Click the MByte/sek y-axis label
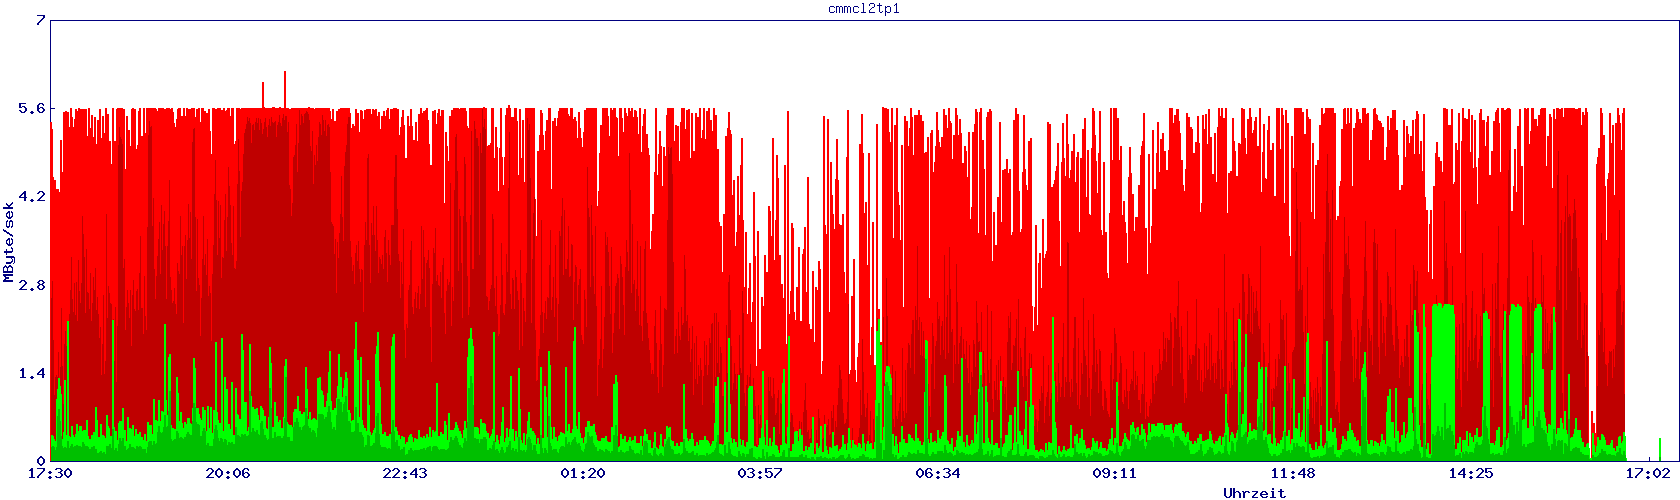 [x=9, y=240]
